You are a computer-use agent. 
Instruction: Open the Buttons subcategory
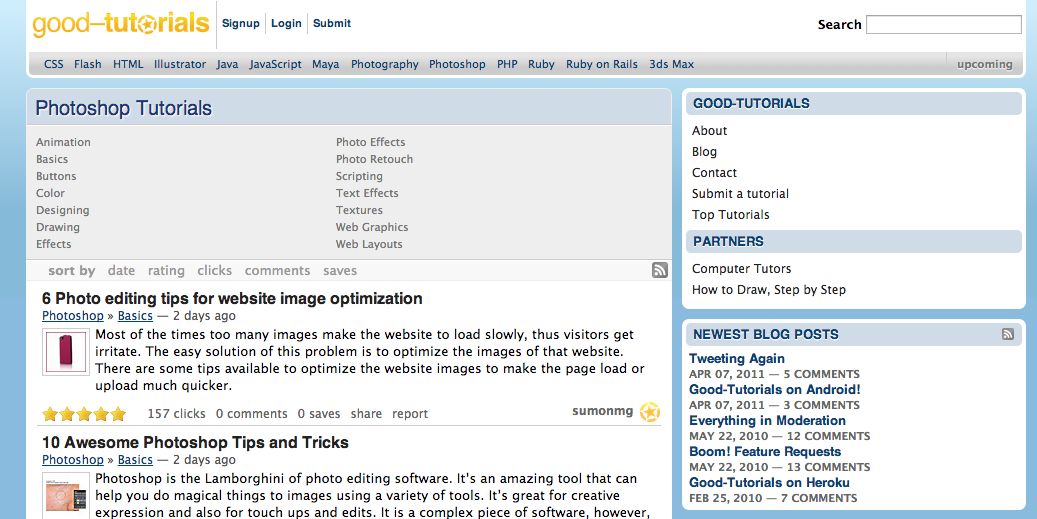[x=56, y=176]
